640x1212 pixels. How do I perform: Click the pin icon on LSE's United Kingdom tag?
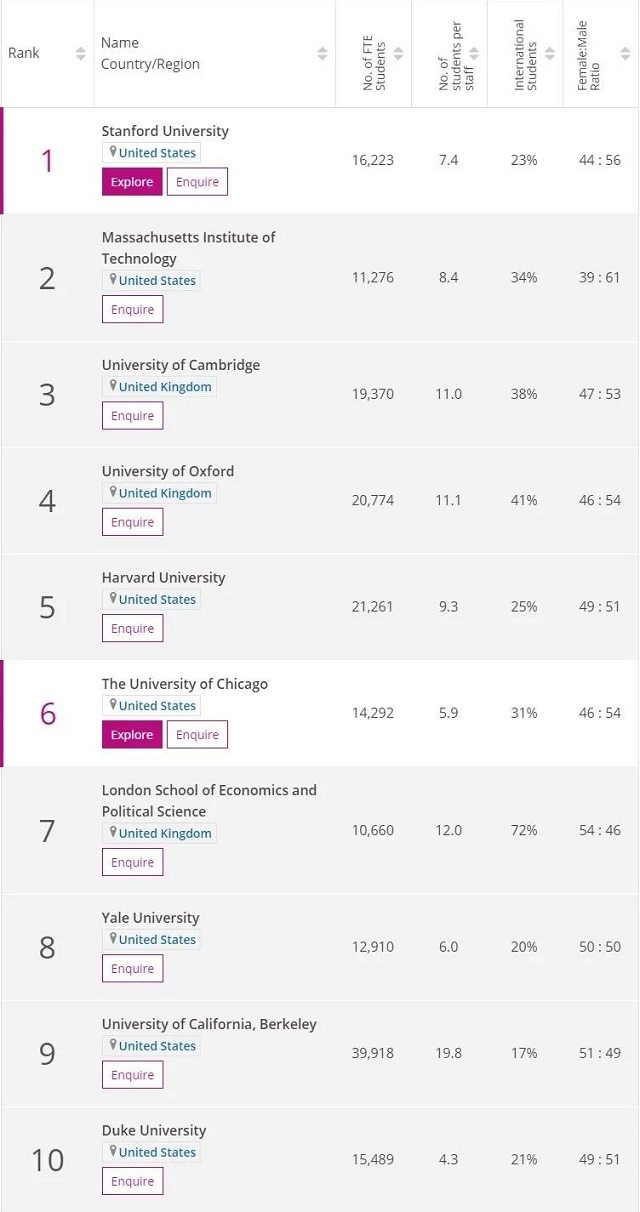click(113, 832)
